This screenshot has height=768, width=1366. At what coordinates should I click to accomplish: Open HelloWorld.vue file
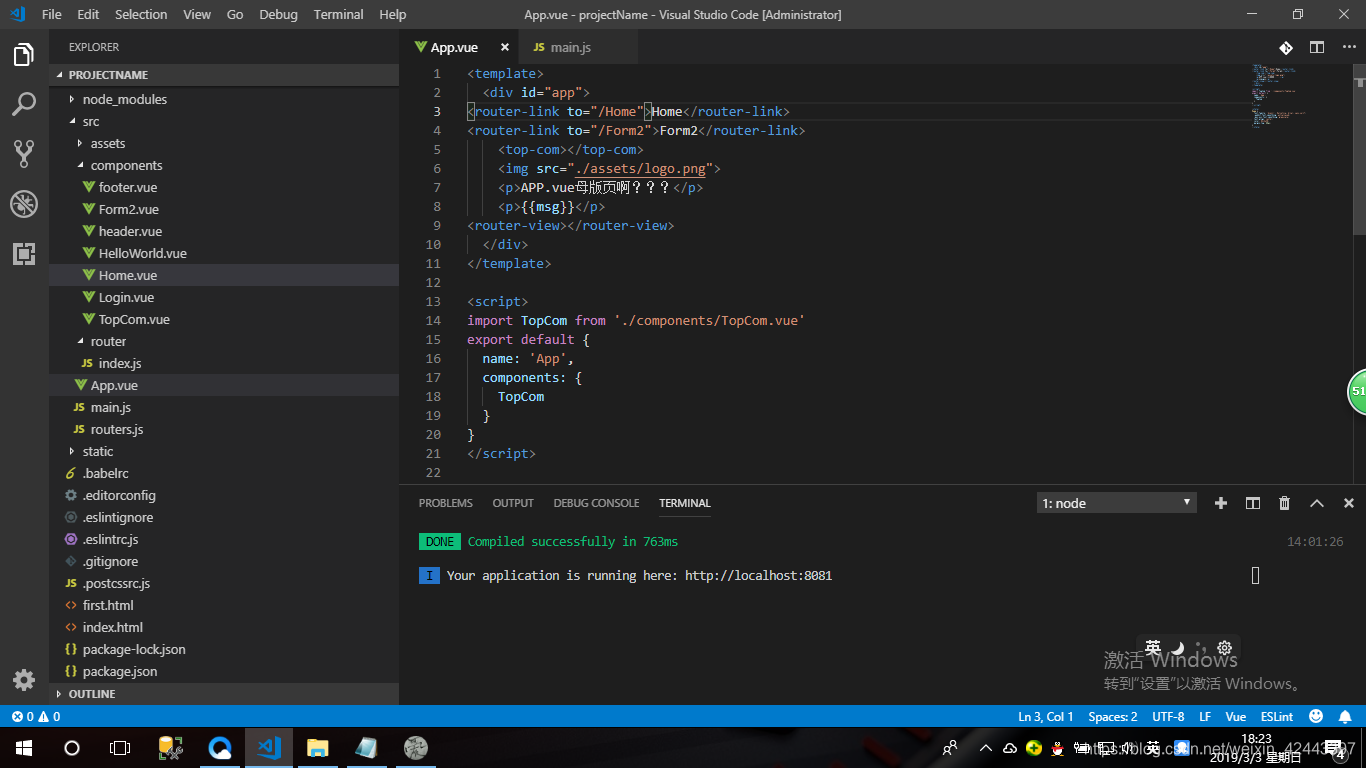pos(224,253)
